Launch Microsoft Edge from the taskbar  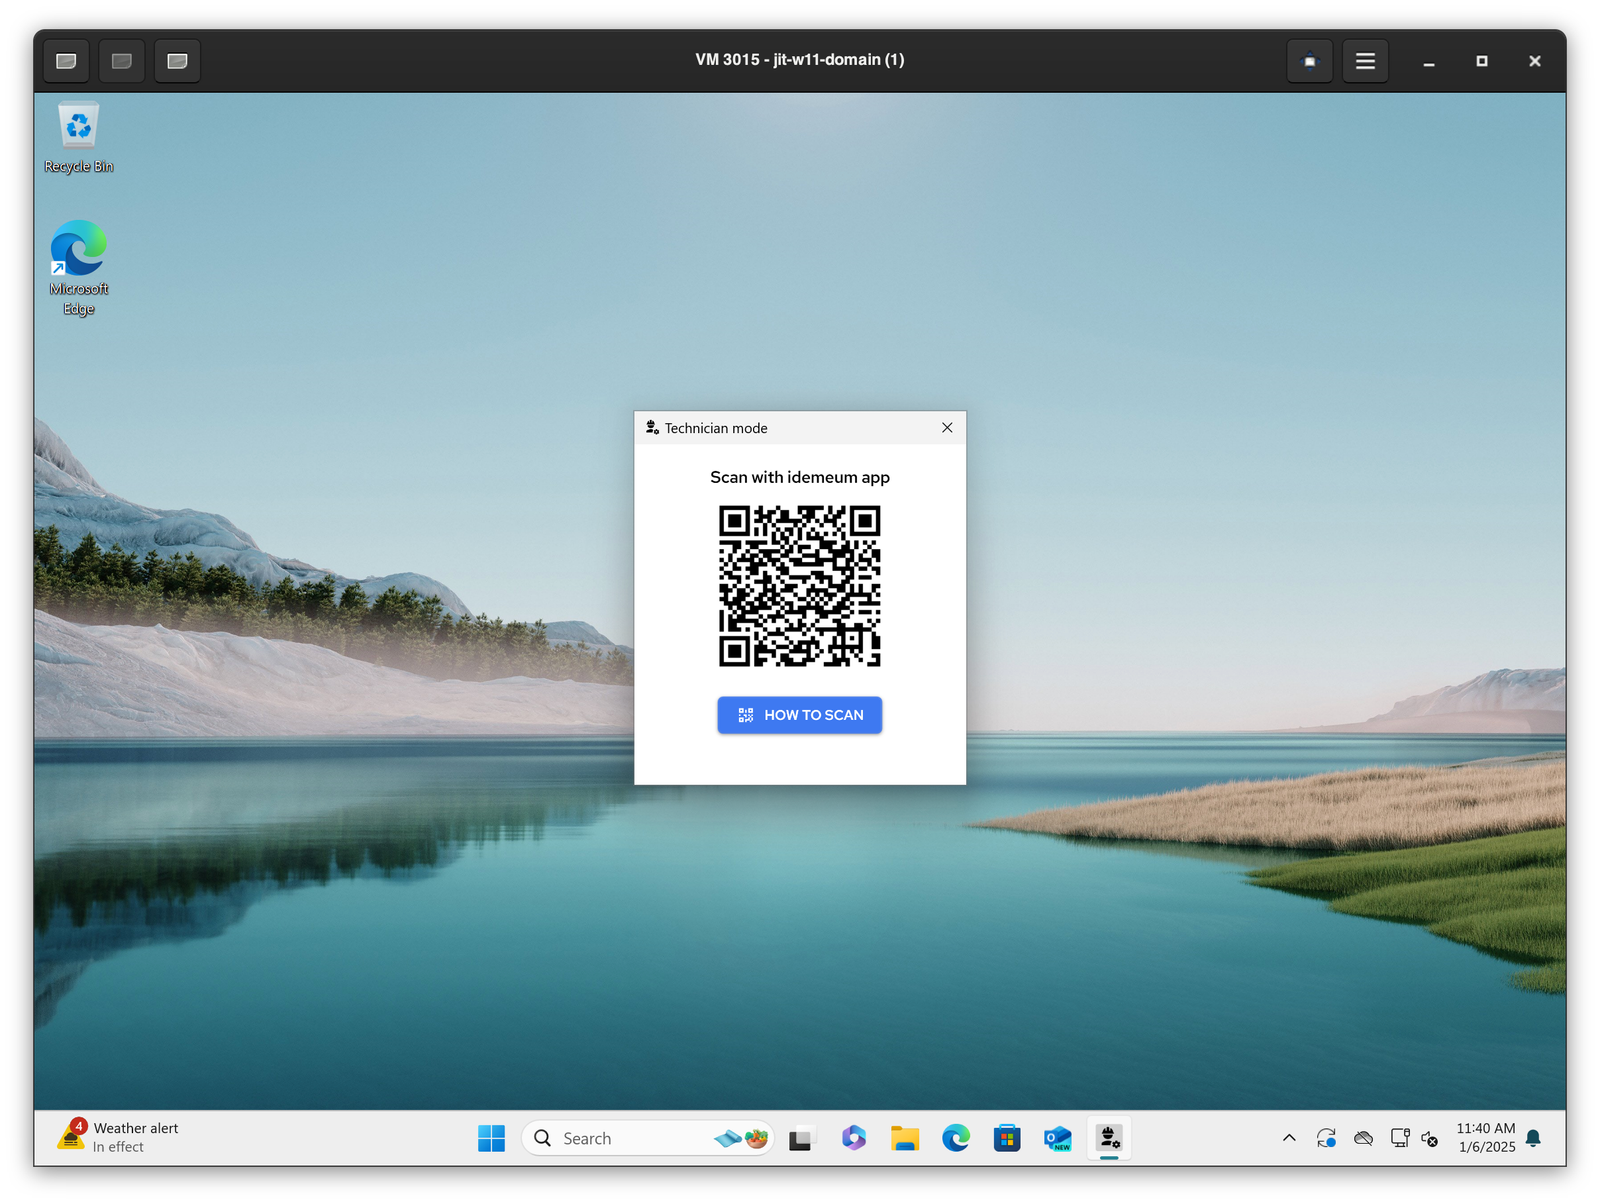pos(956,1138)
